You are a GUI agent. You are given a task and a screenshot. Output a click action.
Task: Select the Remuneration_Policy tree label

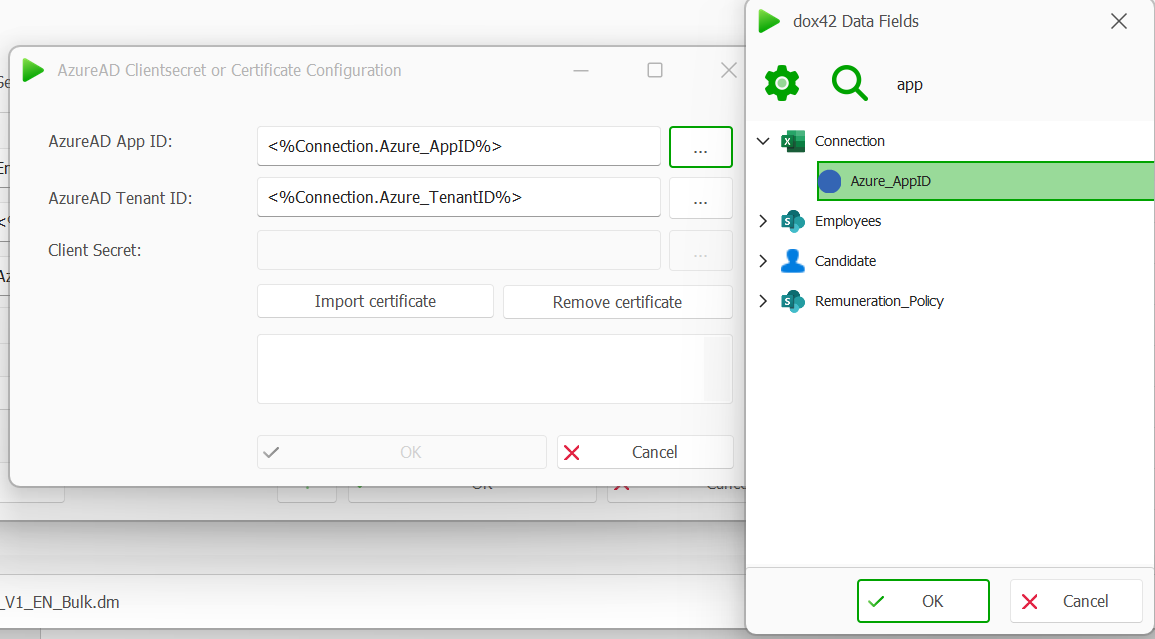coord(879,301)
